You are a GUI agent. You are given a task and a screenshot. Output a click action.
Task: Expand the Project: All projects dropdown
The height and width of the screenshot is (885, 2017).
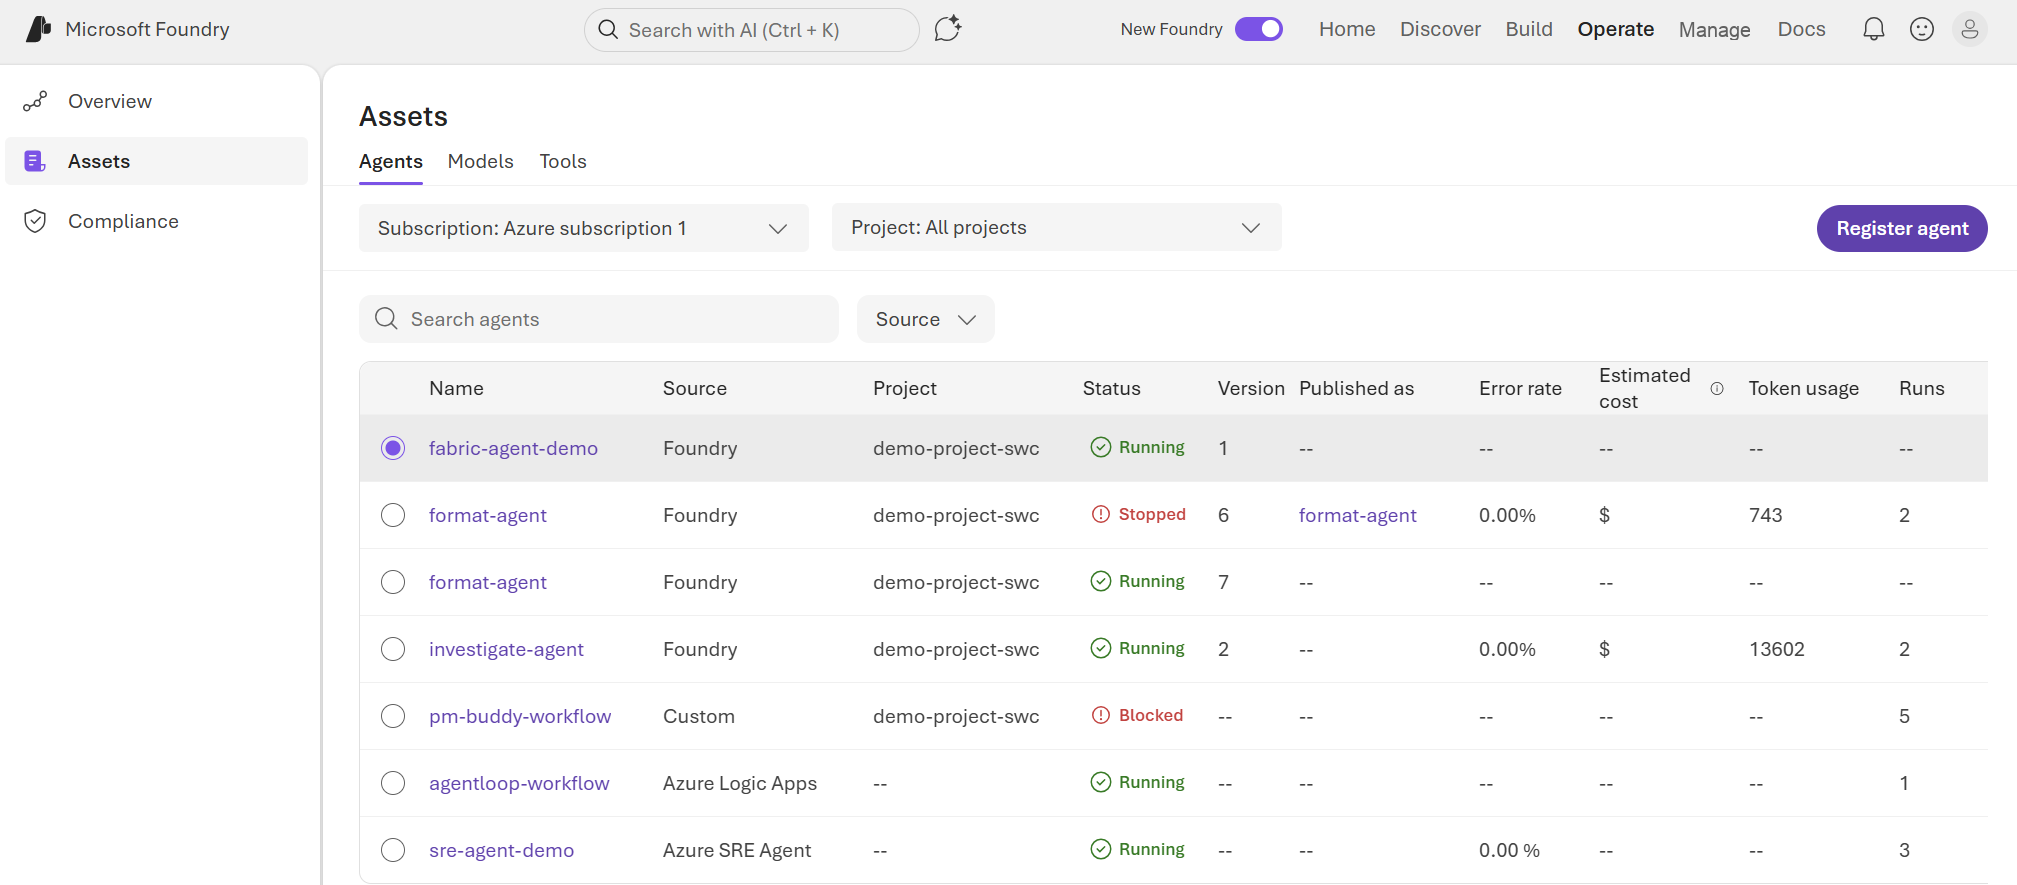click(1057, 228)
